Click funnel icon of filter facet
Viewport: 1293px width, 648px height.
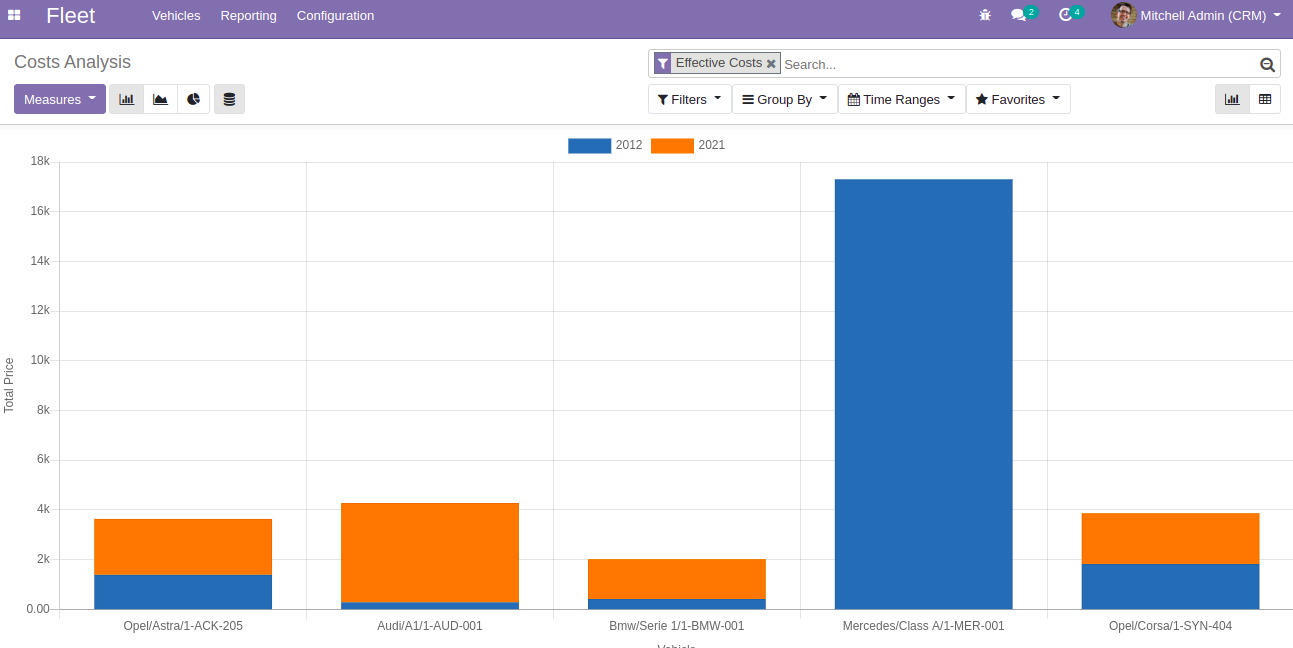click(663, 64)
